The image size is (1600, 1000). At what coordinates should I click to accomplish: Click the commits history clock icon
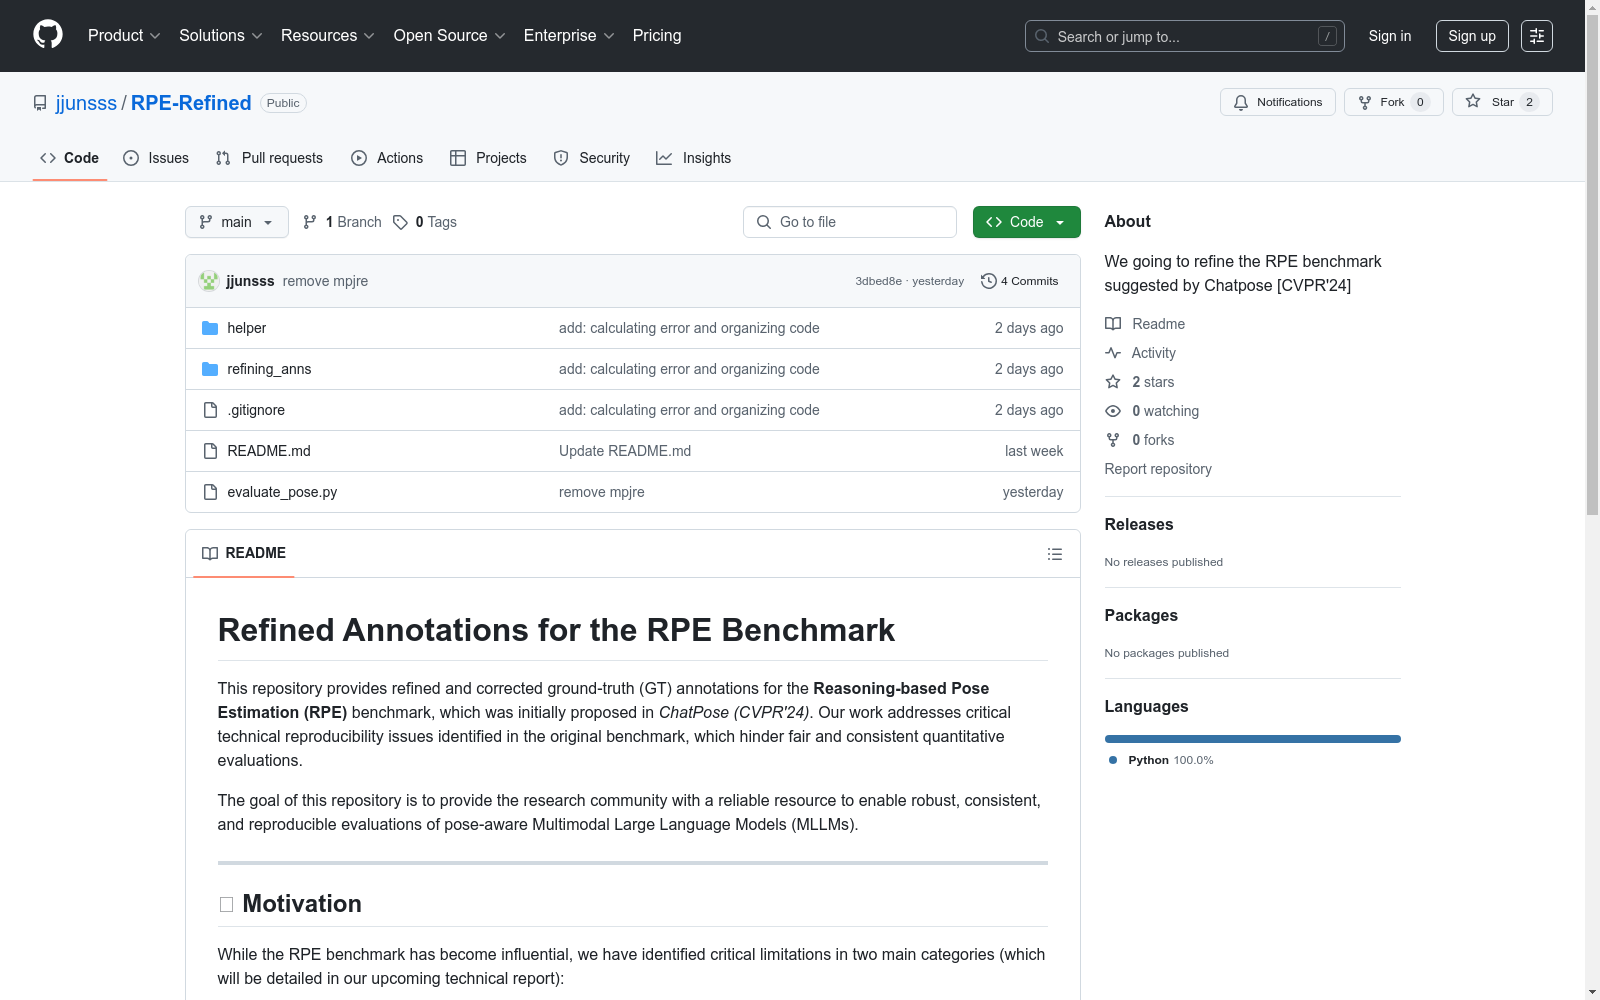coord(989,281)
